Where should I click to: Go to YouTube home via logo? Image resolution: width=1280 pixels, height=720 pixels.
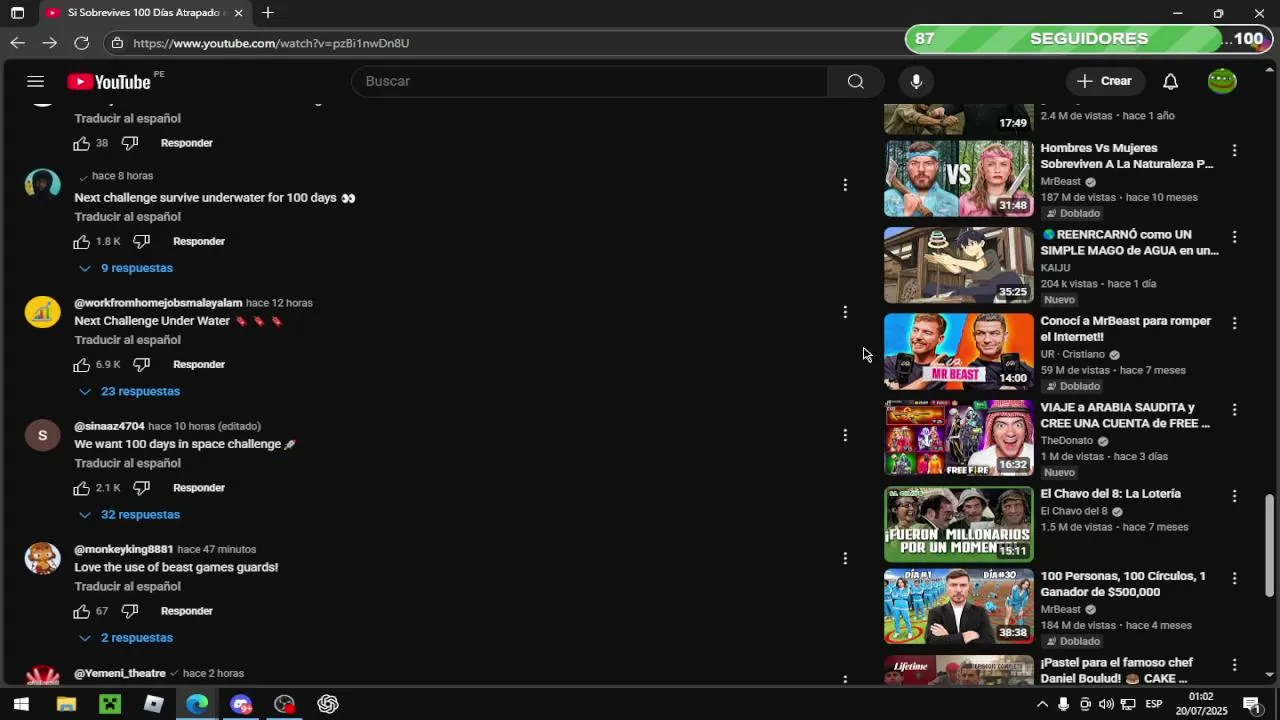point(109,82)
